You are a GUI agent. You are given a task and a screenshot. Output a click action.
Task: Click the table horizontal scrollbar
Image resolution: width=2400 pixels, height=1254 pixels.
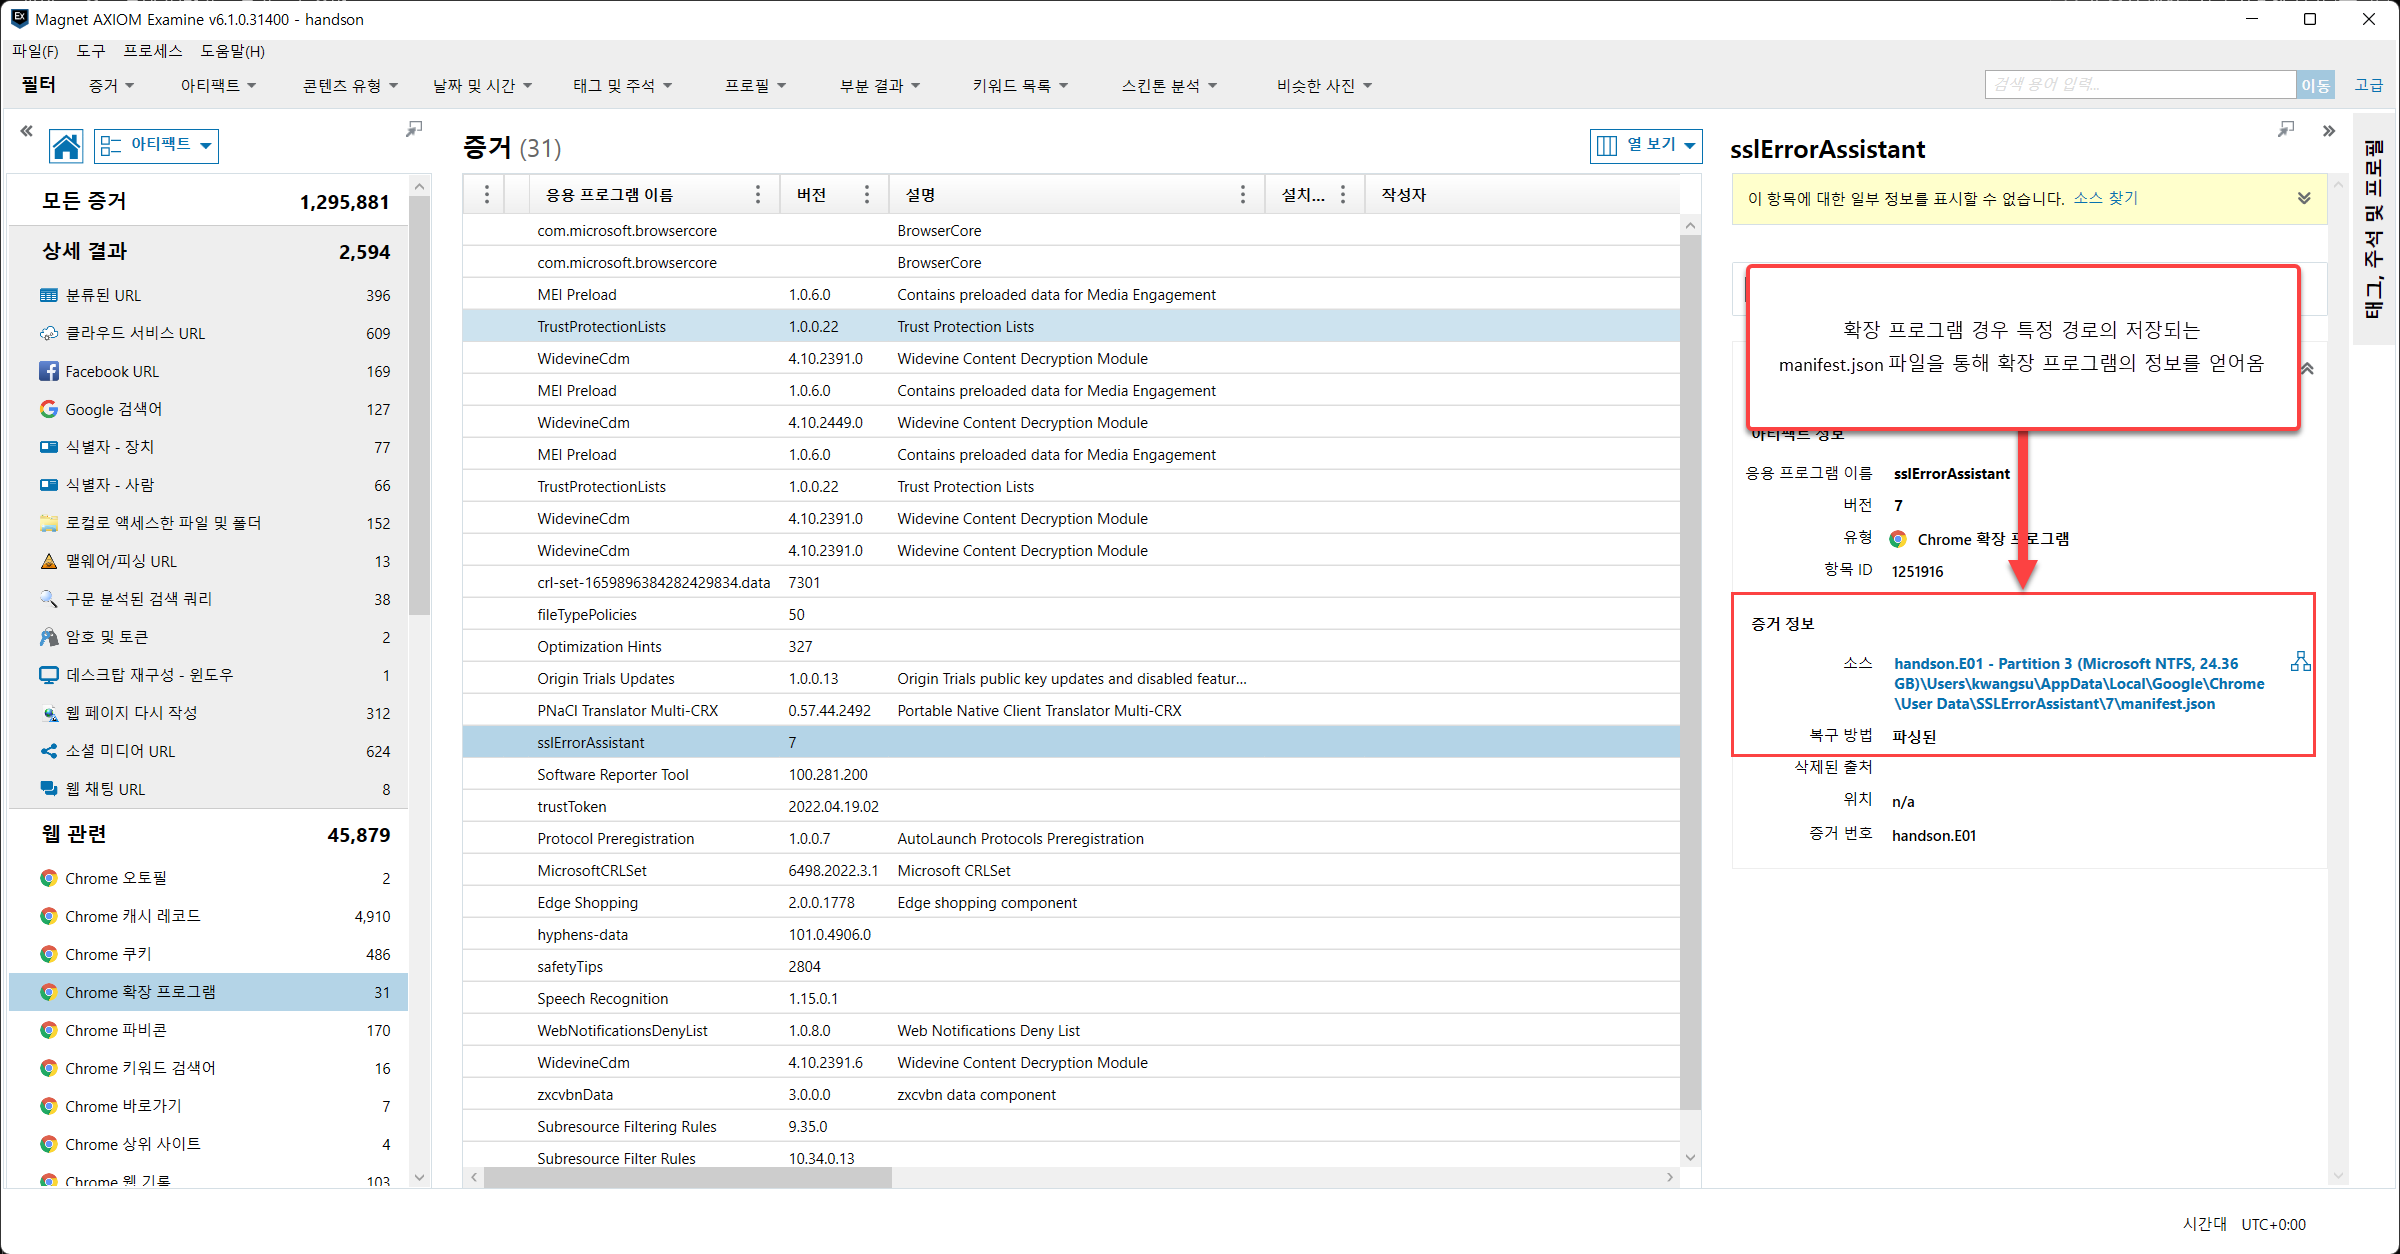(688, 1178)
